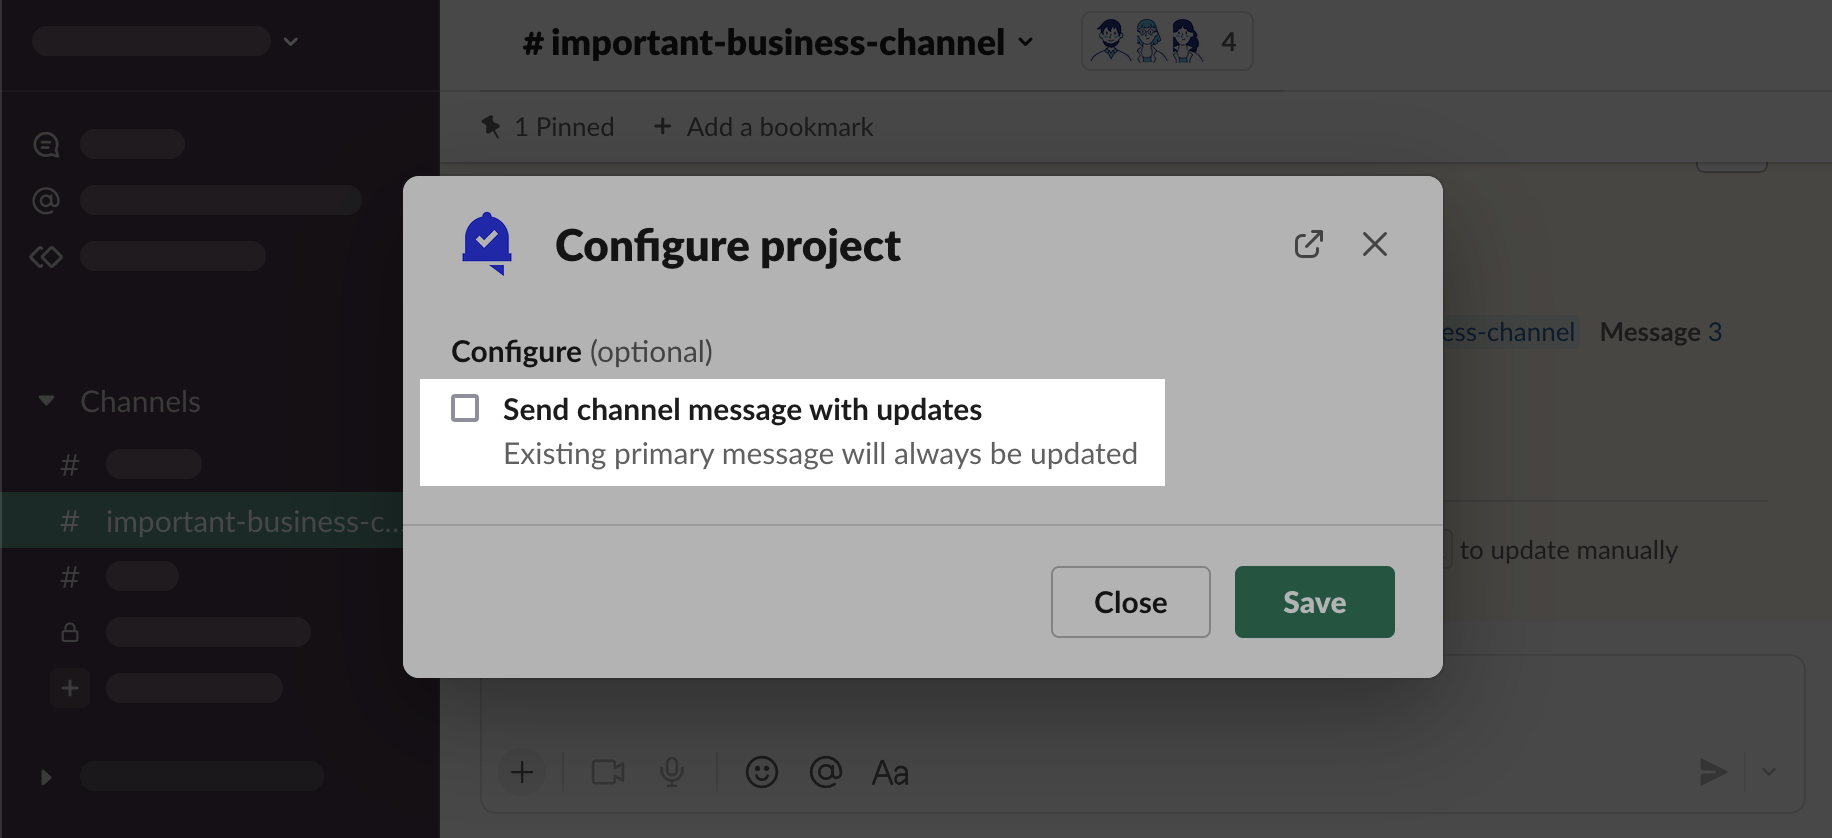Image resolution: width=1832 pixels, height=838 pixels.
Task: Collapse the Channels section
Action: [46, 401]
